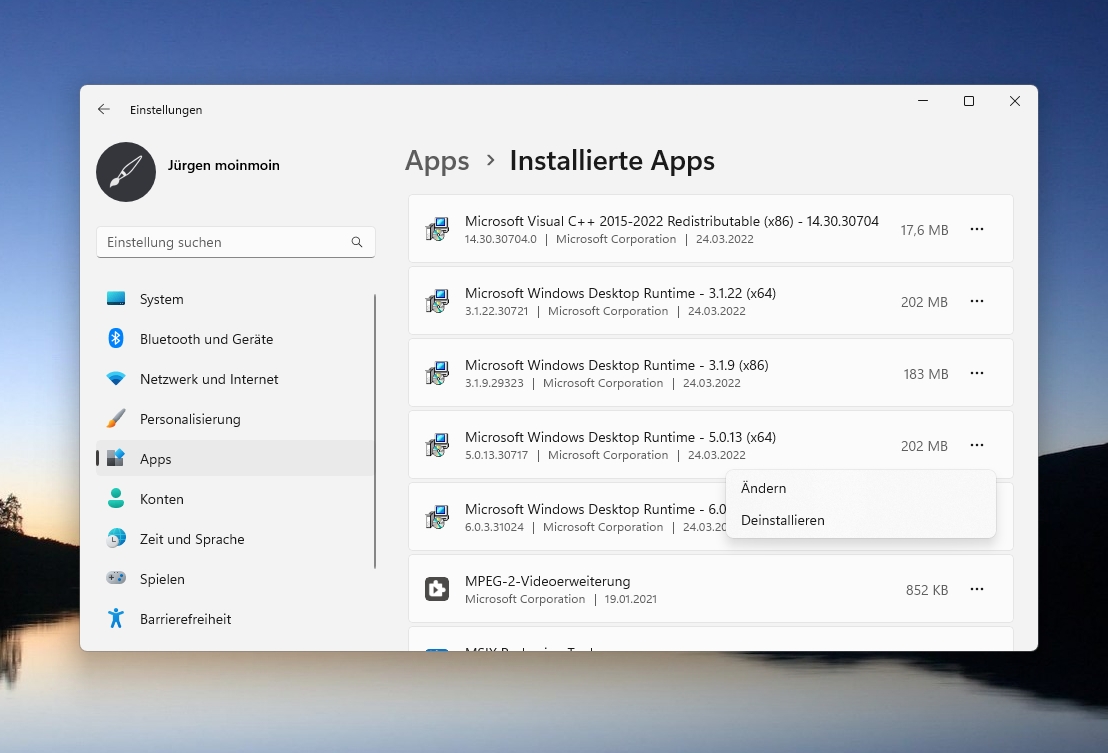Click the 183 MB size value
The image size is (1108, 753).
pos(926,374)
